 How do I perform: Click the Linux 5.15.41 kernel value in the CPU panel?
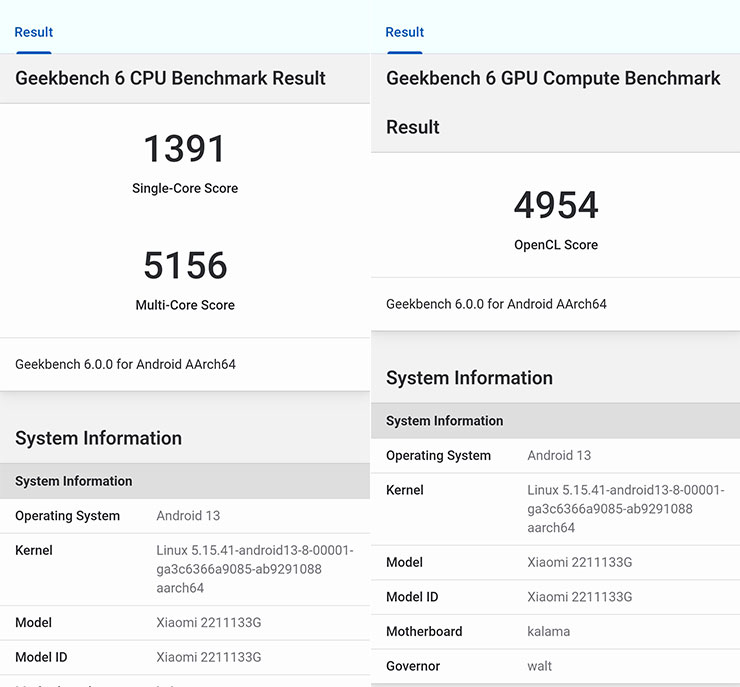255,569
